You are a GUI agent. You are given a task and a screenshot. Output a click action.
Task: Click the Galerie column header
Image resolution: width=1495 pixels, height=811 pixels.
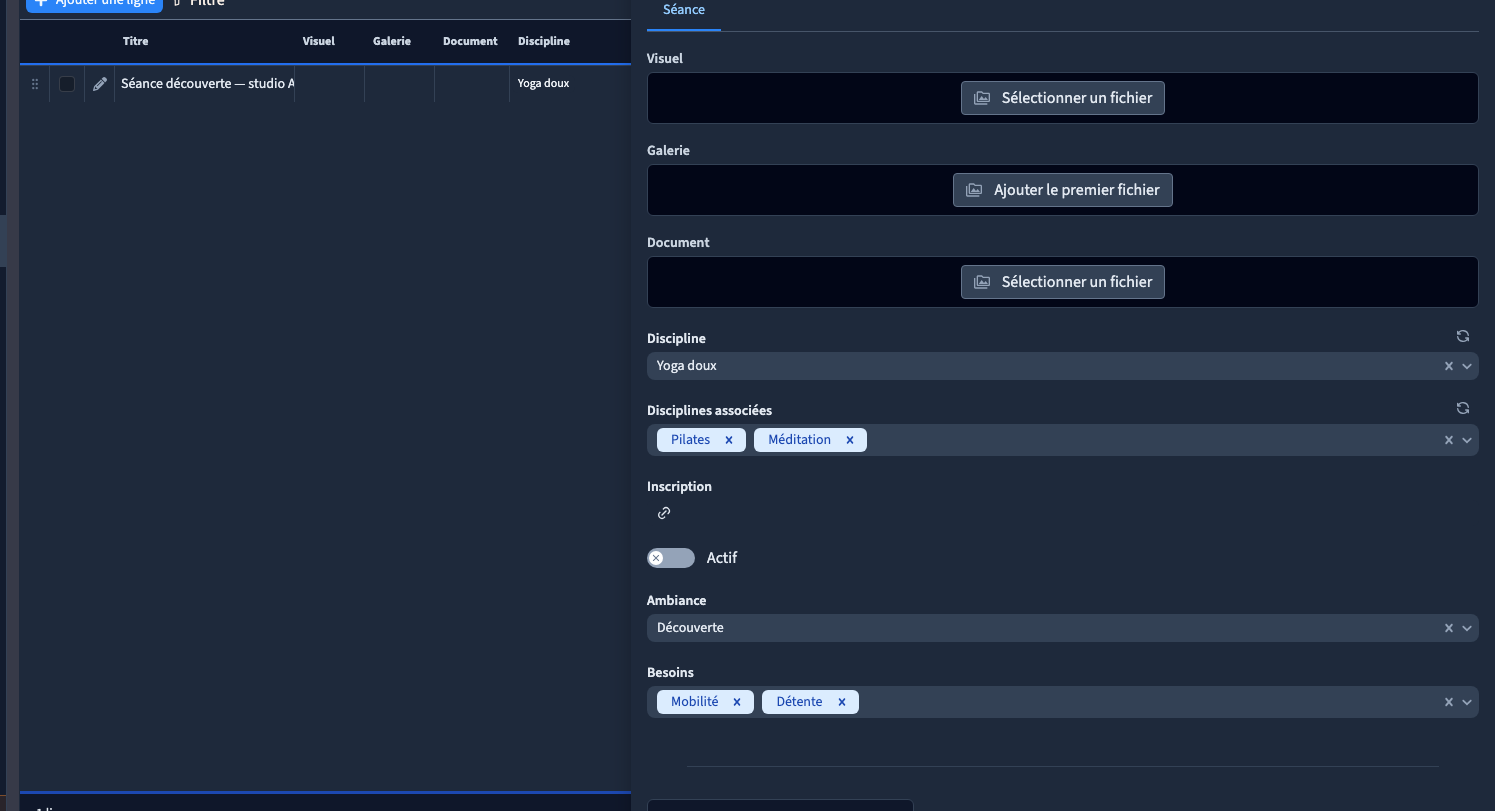pyautogui.click(x=392, y=41)
